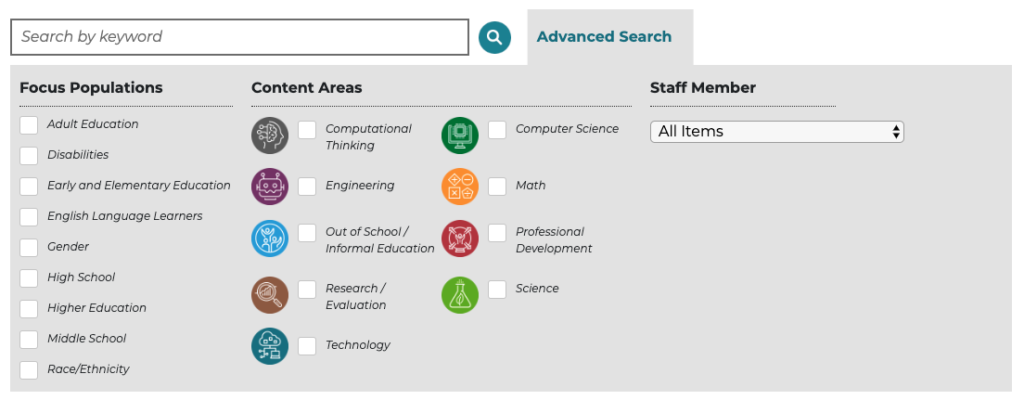The width and height of the screenshot is (1024, 400).
Task: Check the Race/Ethnicity checkbox
Action: [x=29, y=370]
